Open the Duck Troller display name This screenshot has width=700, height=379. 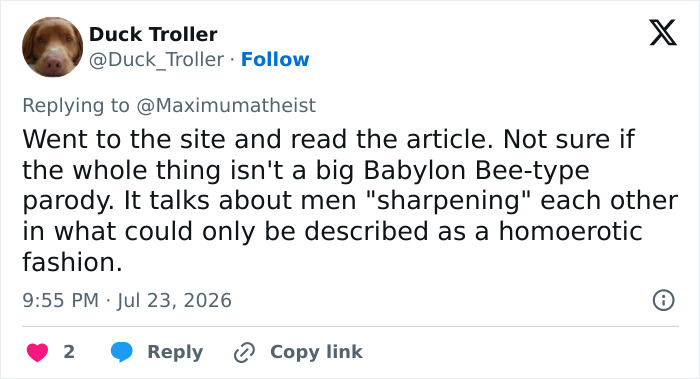click(x=153, y=34)
